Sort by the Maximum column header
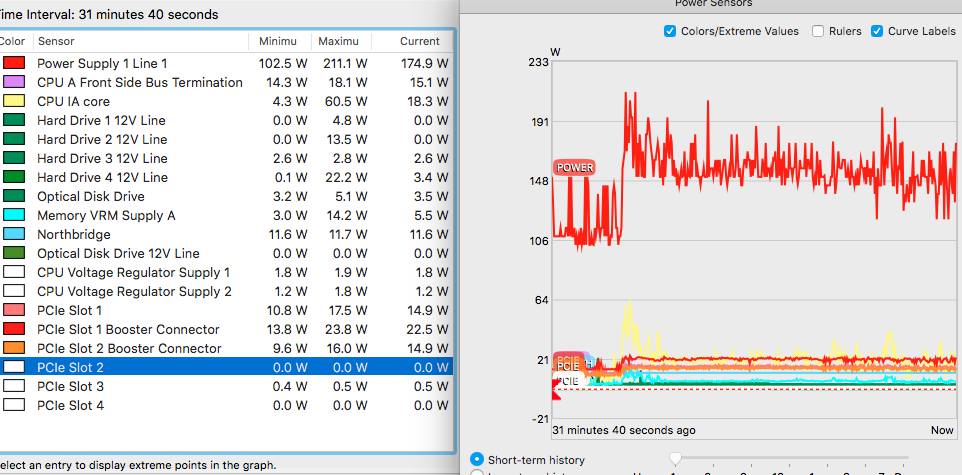 coord(342,41)
